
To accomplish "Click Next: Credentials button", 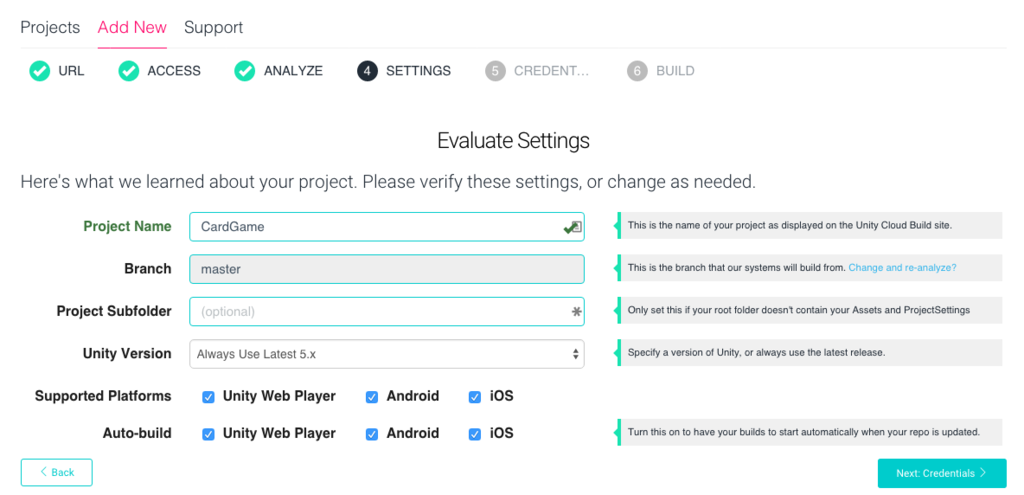I will [941, 473].
